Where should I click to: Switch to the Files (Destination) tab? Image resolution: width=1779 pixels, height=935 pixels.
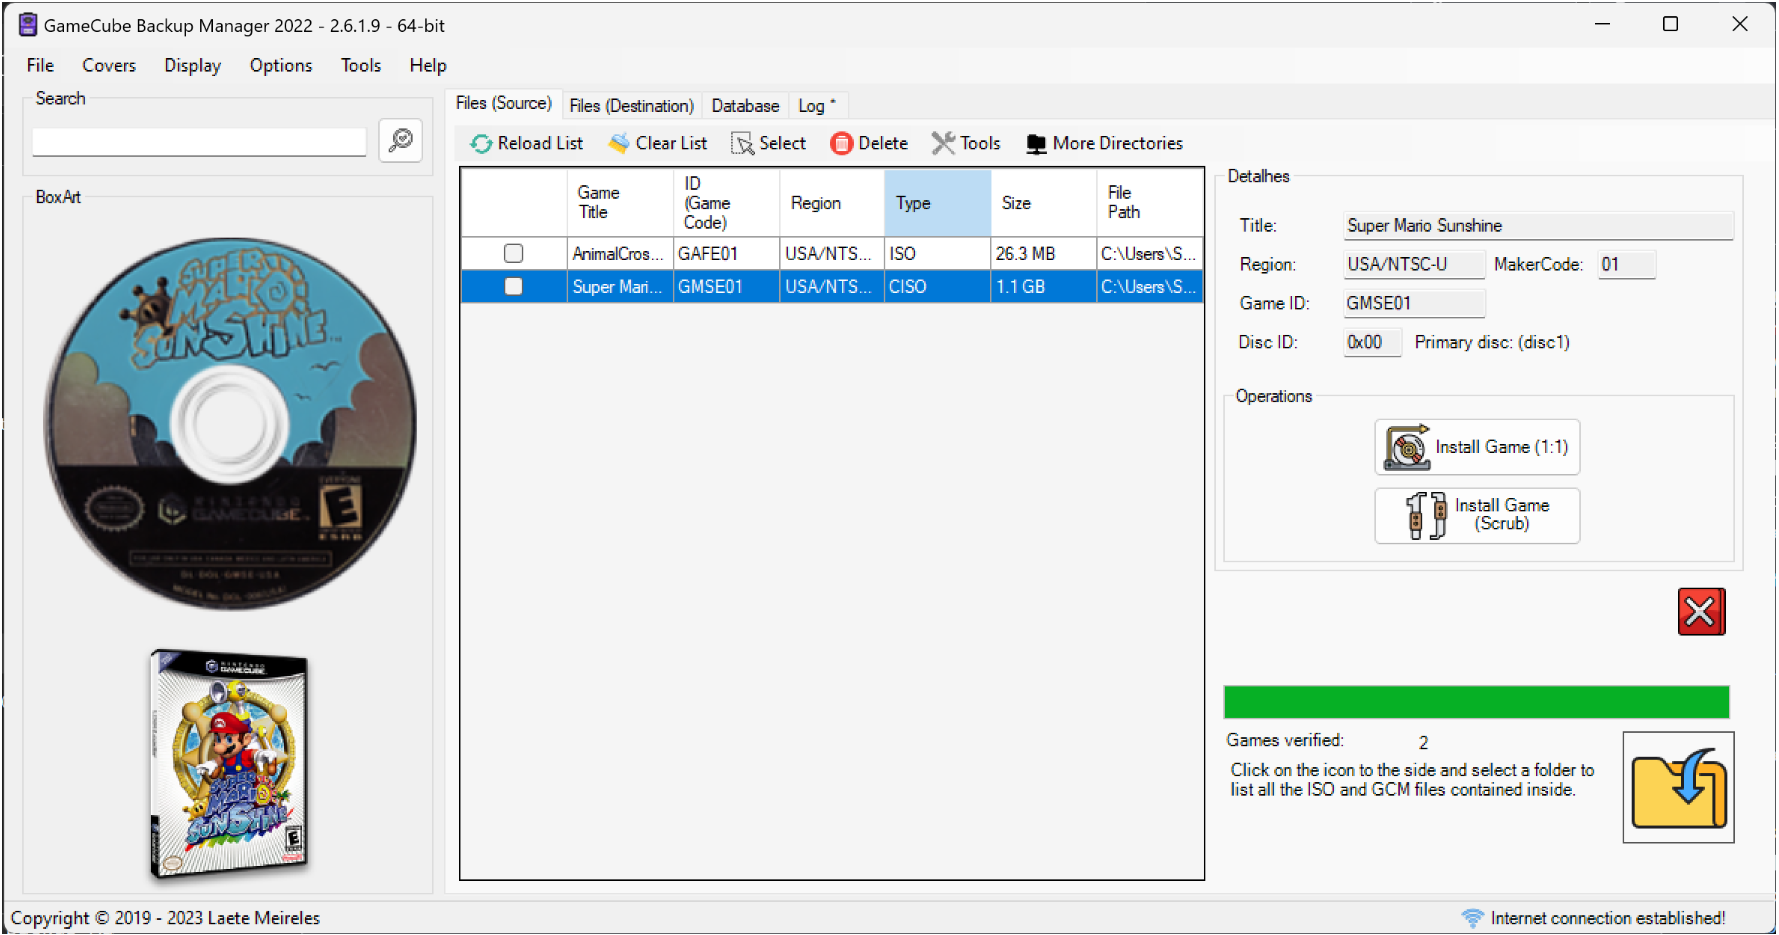coord(631,106)
